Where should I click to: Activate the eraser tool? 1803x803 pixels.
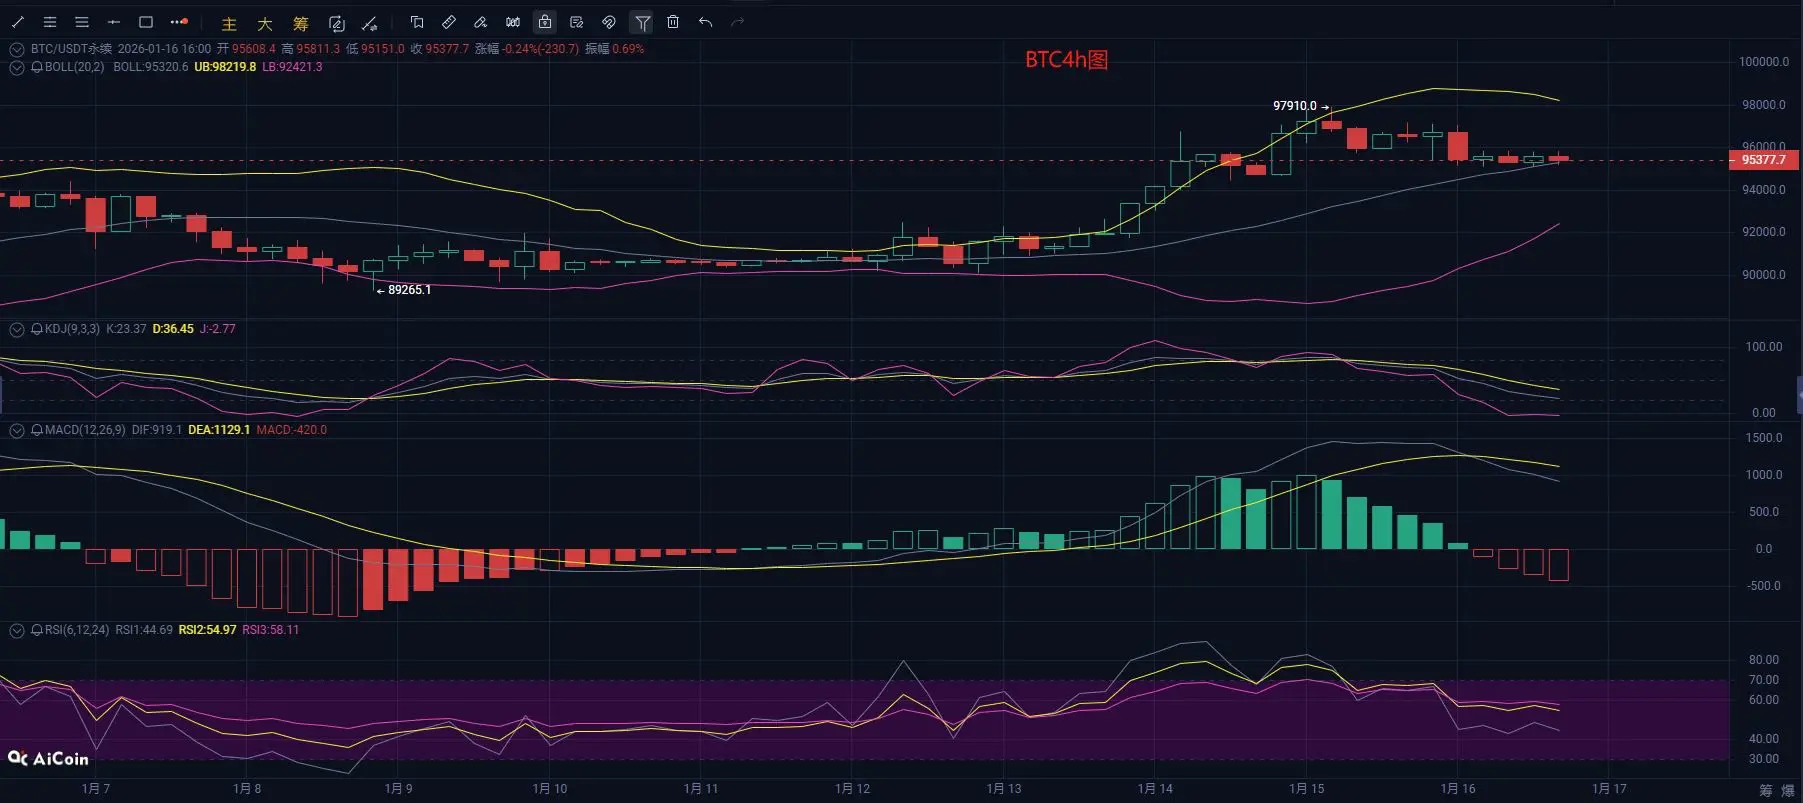(x=481, y=22)
